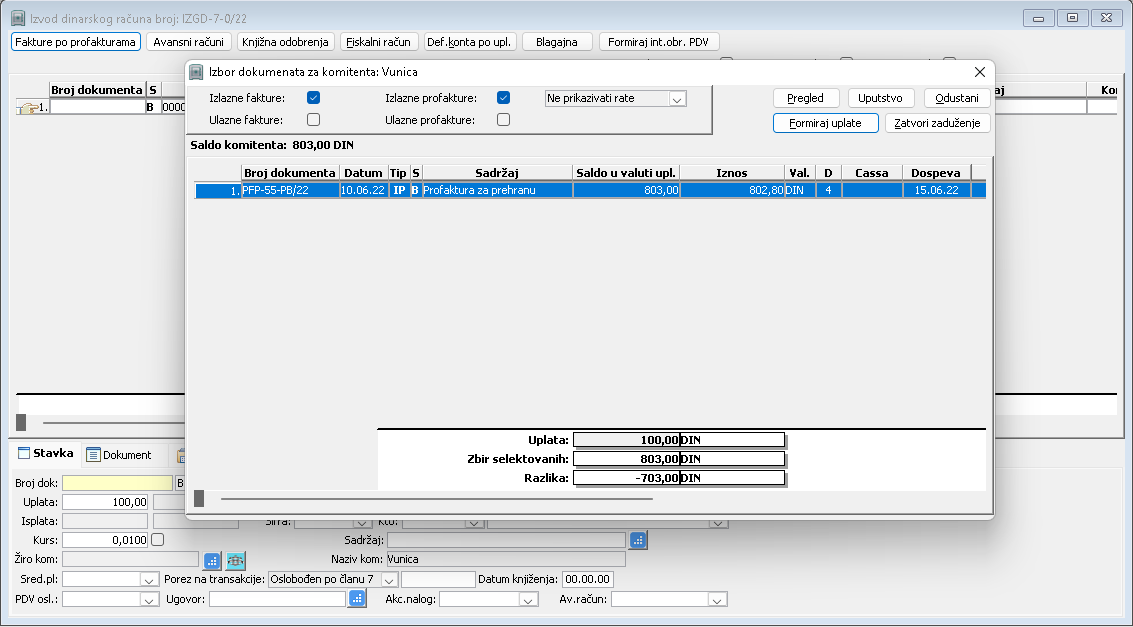Click the main window title bar icon
1133x627 pixels.
coord(18,19)
